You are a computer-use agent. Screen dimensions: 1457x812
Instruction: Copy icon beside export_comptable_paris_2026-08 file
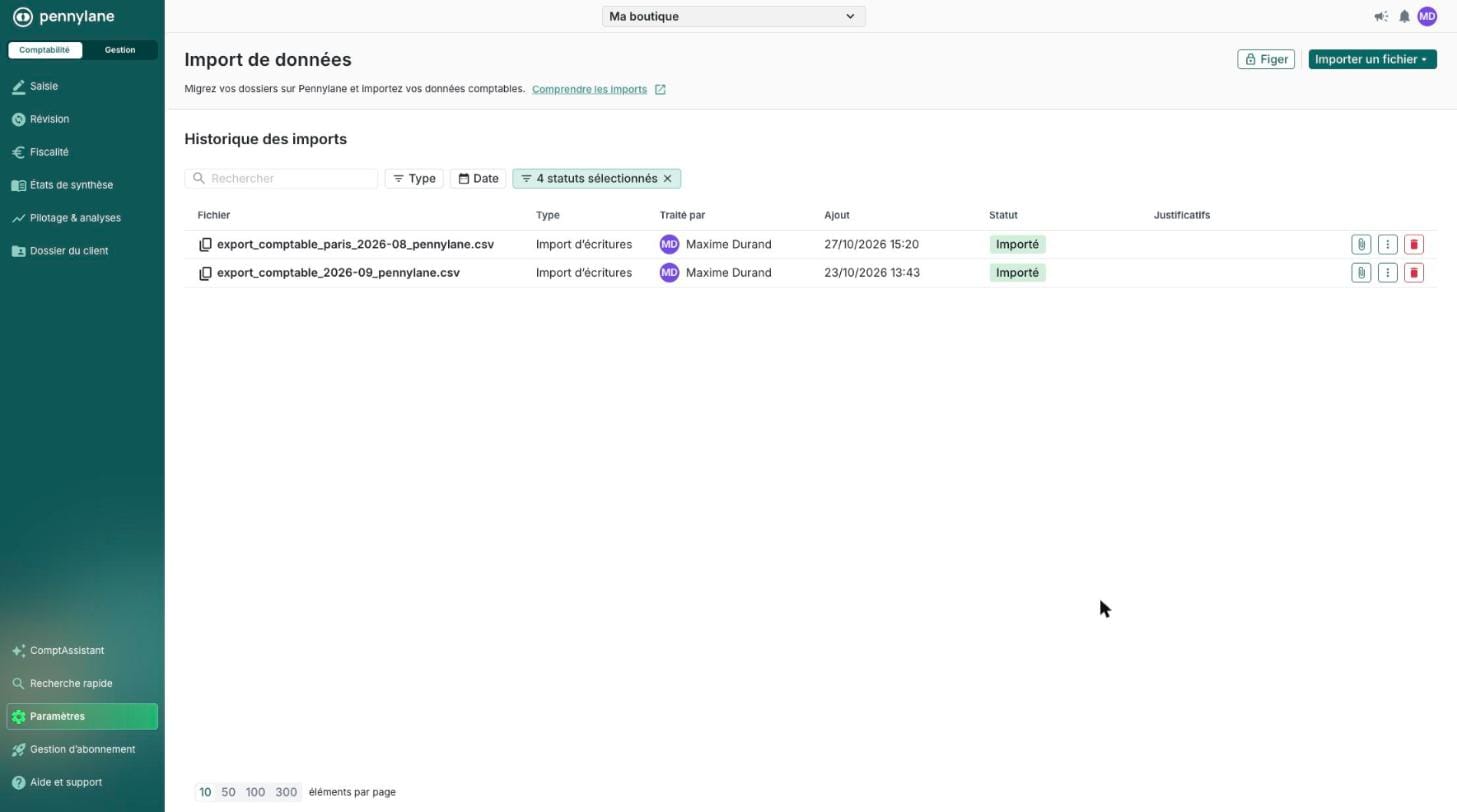[x=205, y=244]
